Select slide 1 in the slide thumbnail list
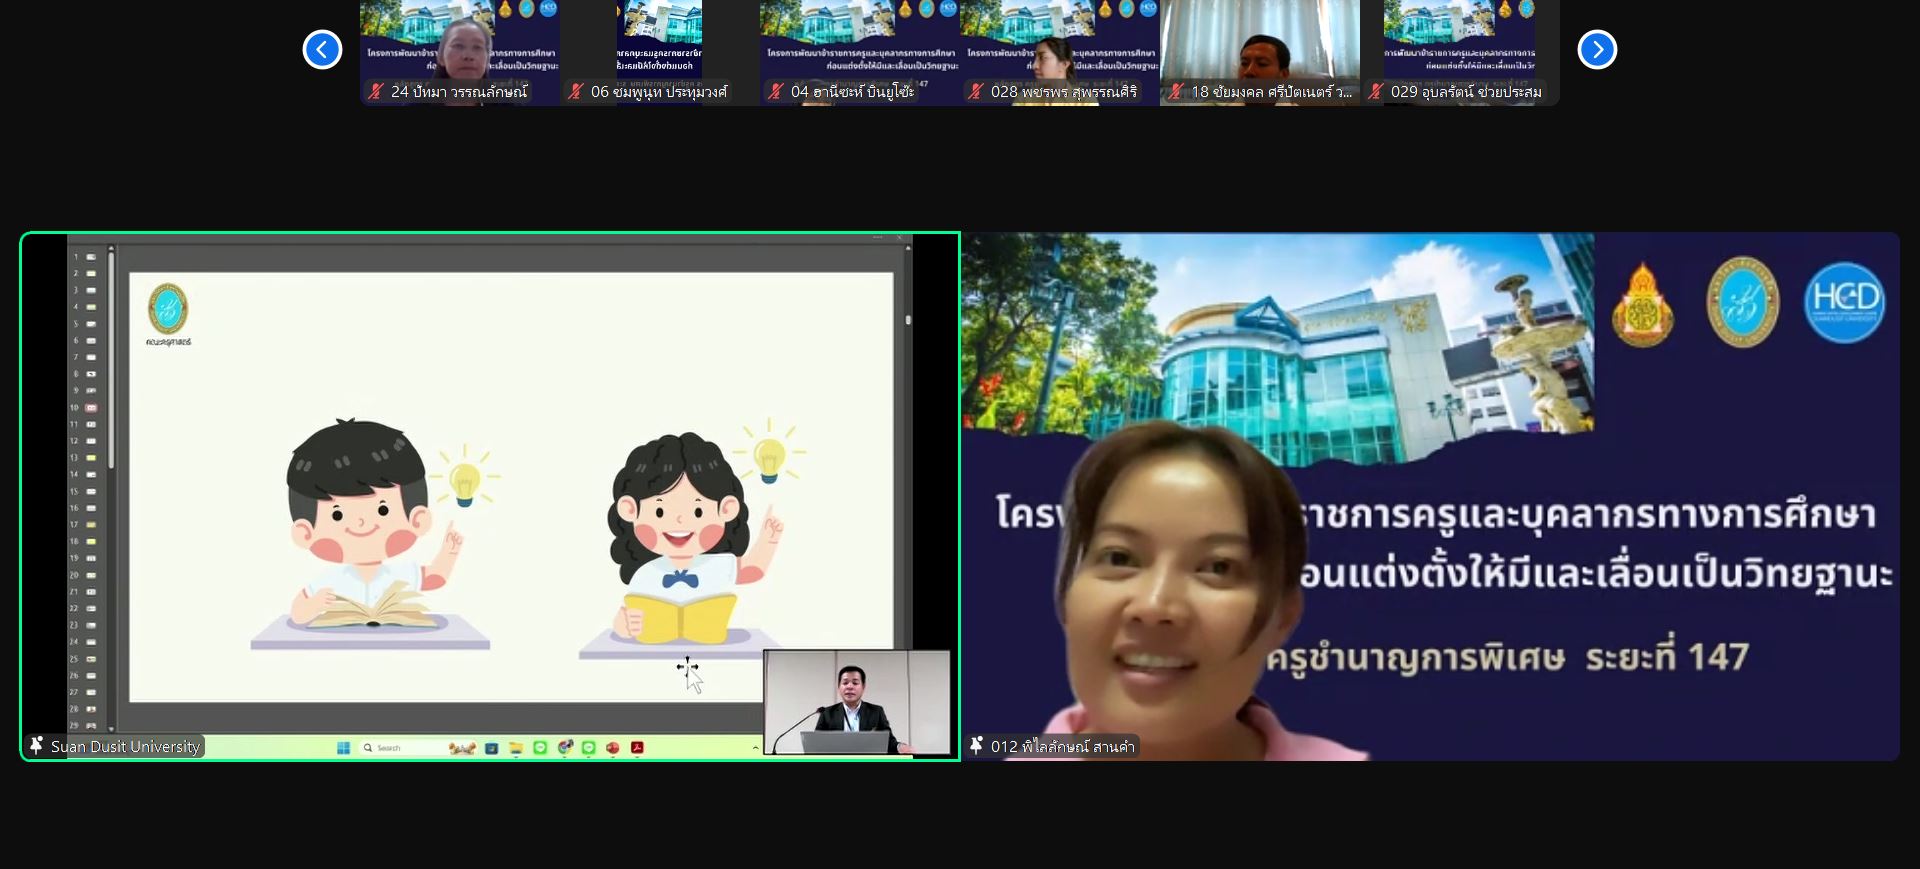This screenshot has width=1920, height=869. click(x=91, y=257)
